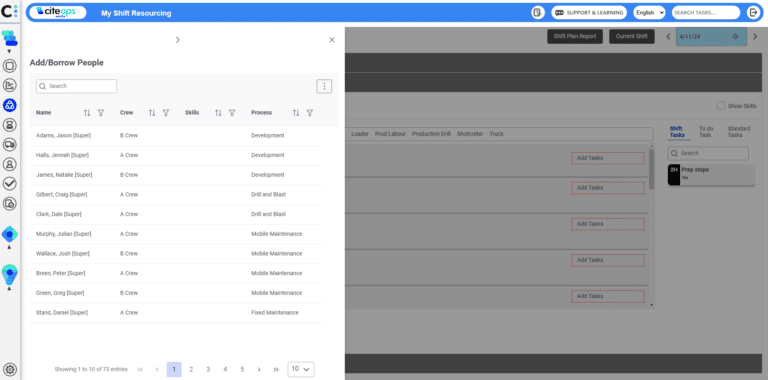This screenshot has height=380, width=768.
Task: Click the 4/11/24 date field
Action: coord(711,37)
